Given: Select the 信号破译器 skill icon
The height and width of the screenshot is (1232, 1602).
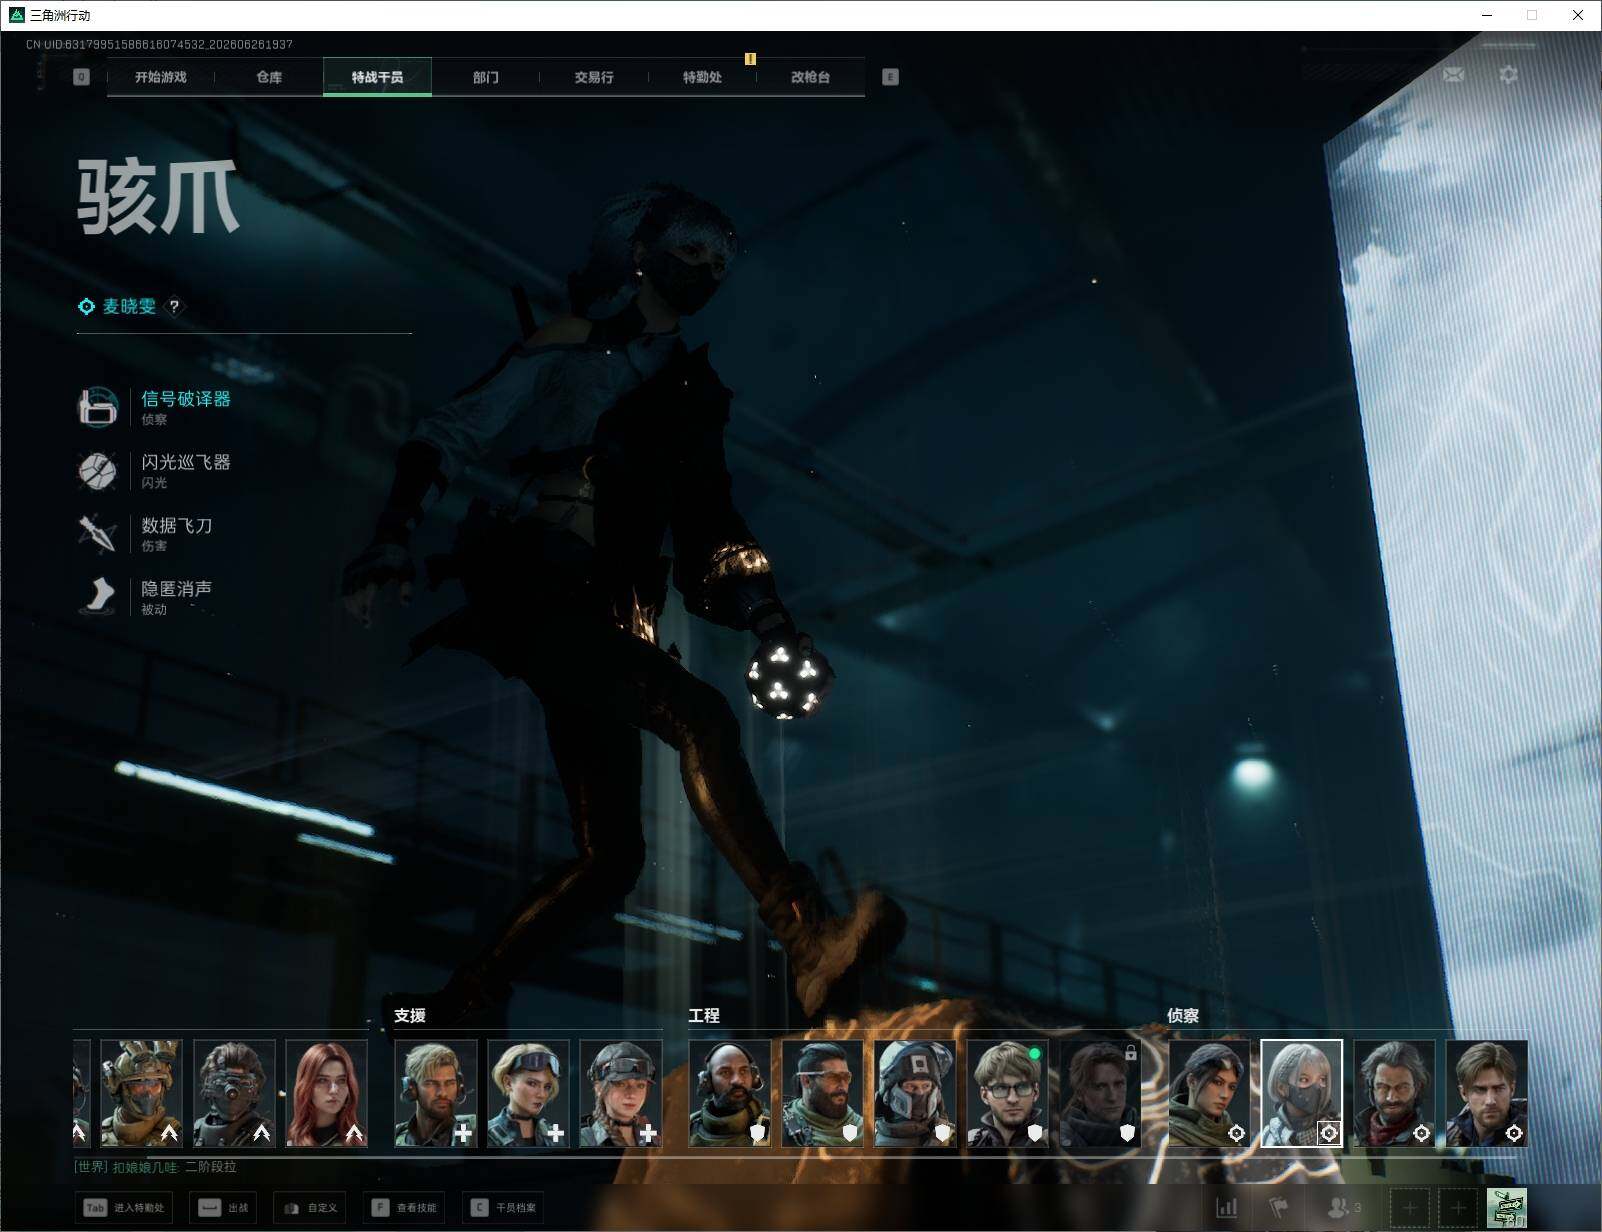Looking at the screenshot, I should click(97, 406).
